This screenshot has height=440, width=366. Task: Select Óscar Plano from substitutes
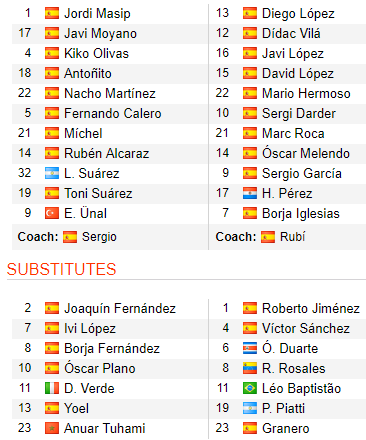(100, 368)
